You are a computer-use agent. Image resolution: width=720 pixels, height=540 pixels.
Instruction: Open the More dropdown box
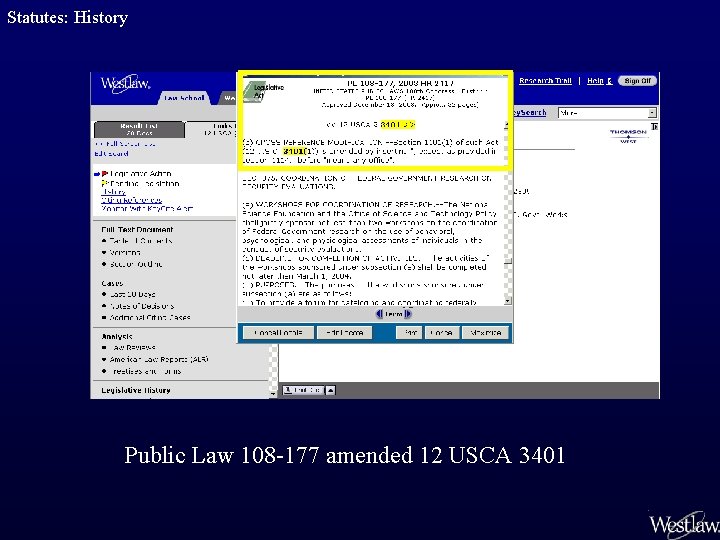[607, 112]
